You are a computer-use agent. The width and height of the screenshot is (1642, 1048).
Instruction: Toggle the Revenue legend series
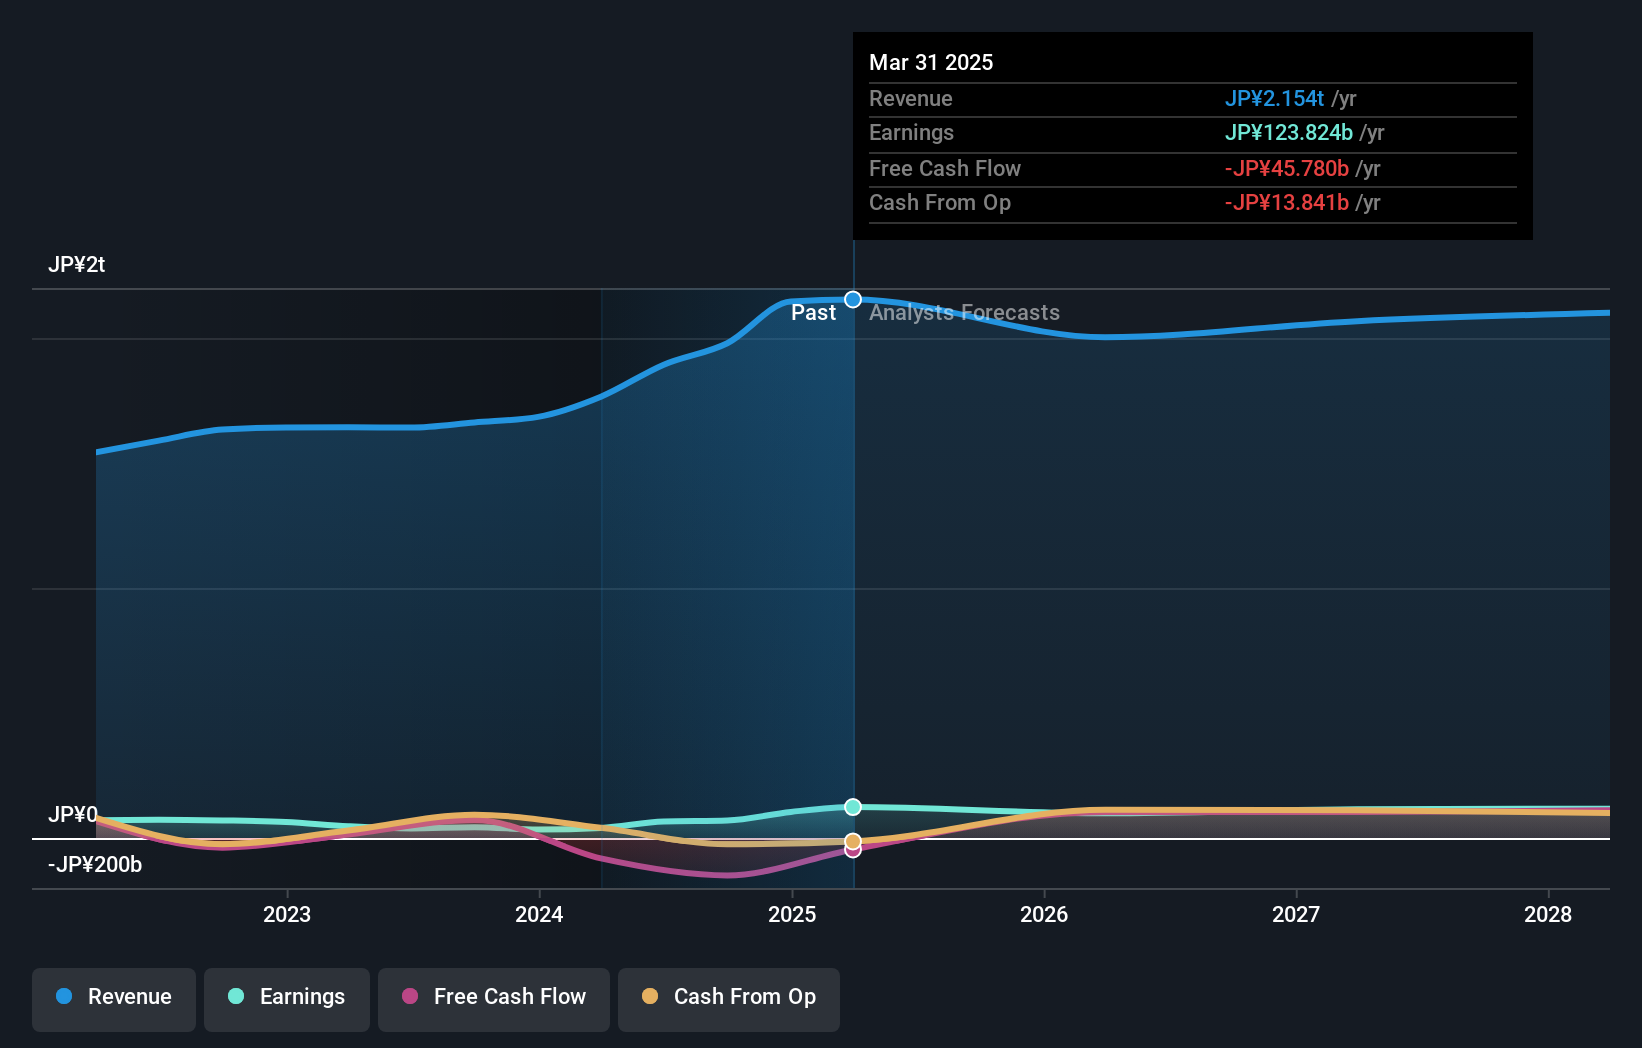tap(114, 999)
